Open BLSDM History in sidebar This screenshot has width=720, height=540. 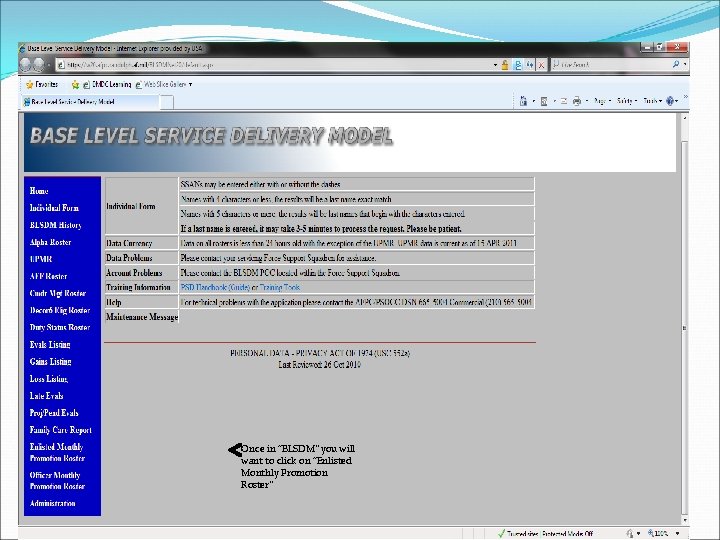[55, 225]
